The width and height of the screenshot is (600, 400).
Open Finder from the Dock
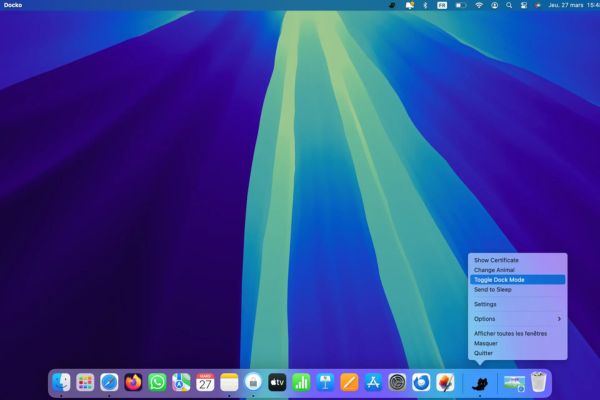[x=61, y=382]
